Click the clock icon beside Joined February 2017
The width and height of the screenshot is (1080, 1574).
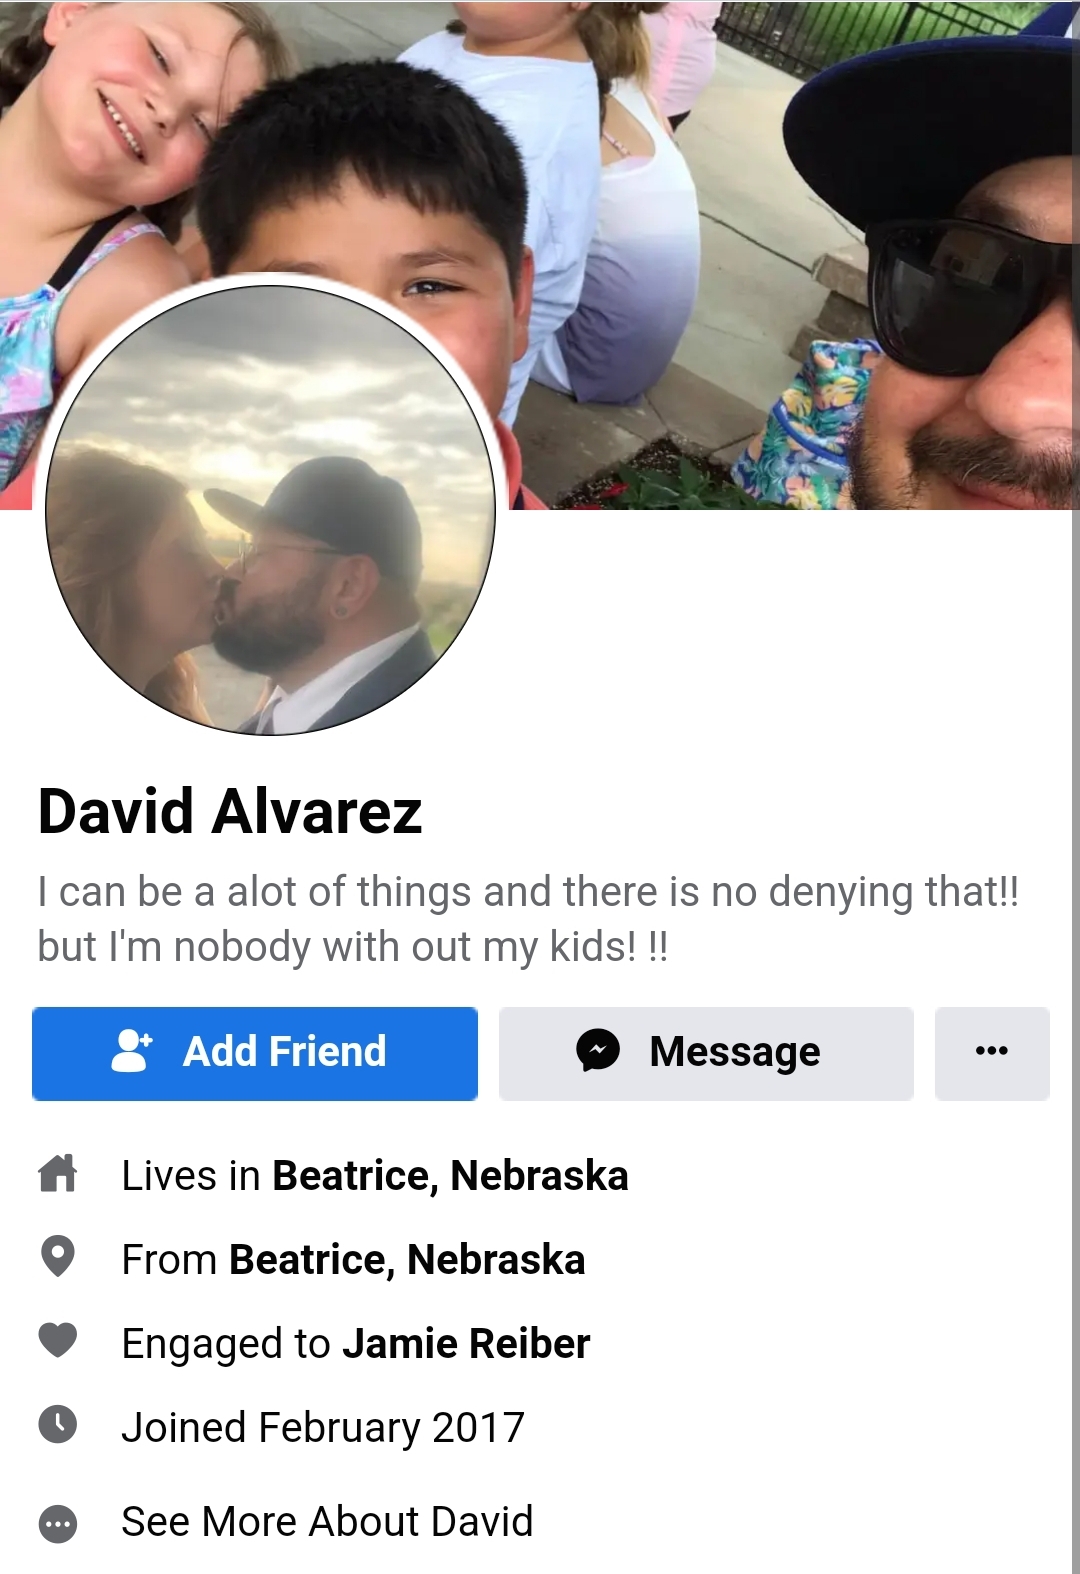(58, 1424)
